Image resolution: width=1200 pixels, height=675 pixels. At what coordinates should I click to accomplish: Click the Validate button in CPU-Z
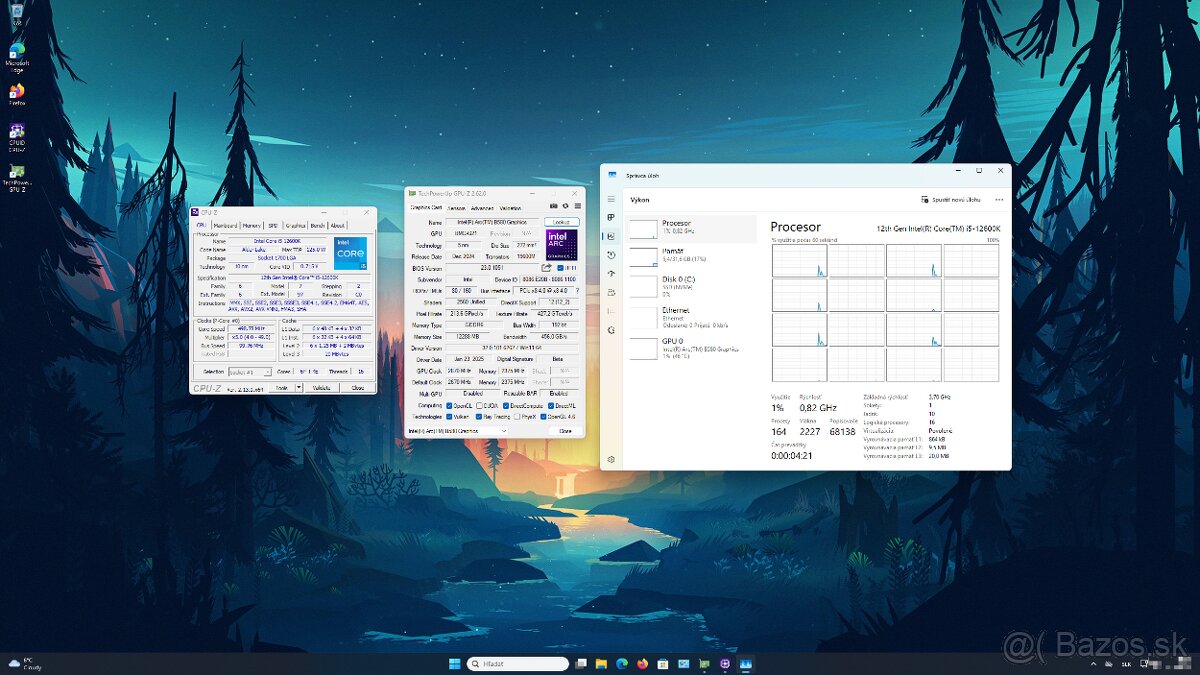tap(321, 388)
